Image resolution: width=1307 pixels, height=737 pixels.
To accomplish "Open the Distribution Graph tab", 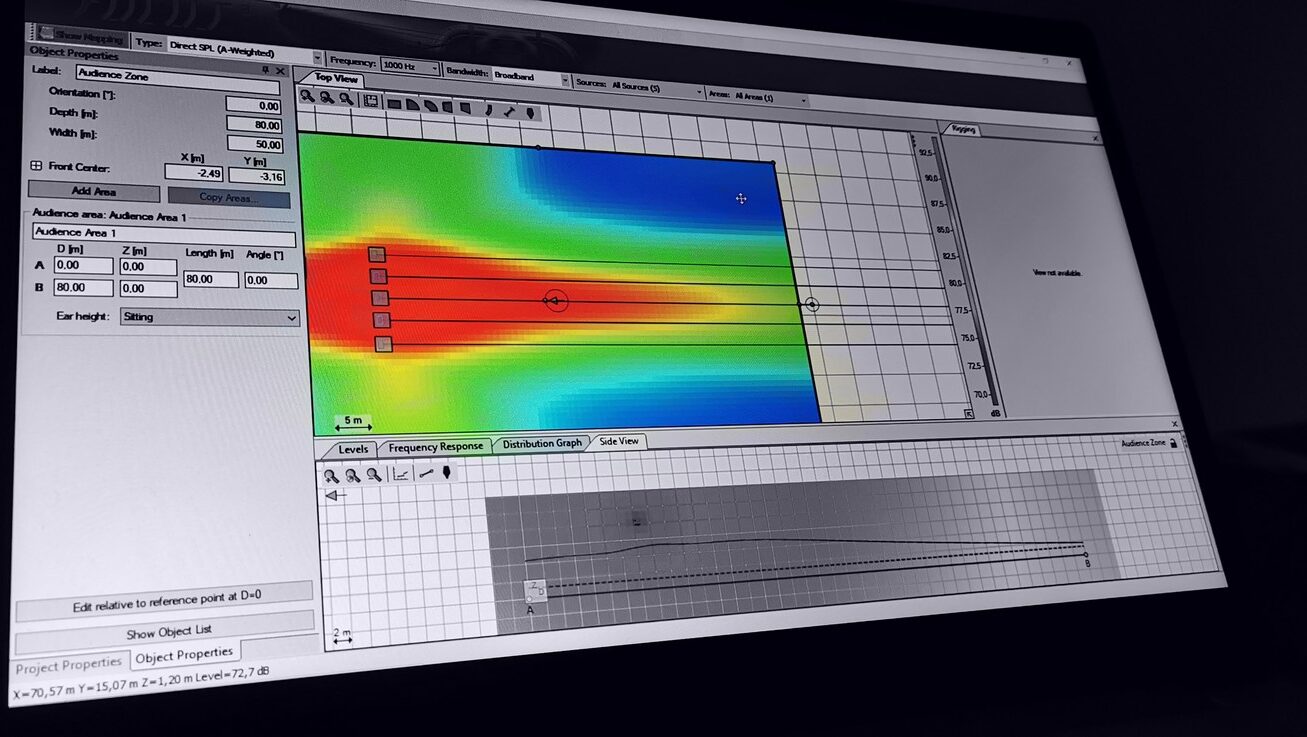I will (x=541, y=443).
